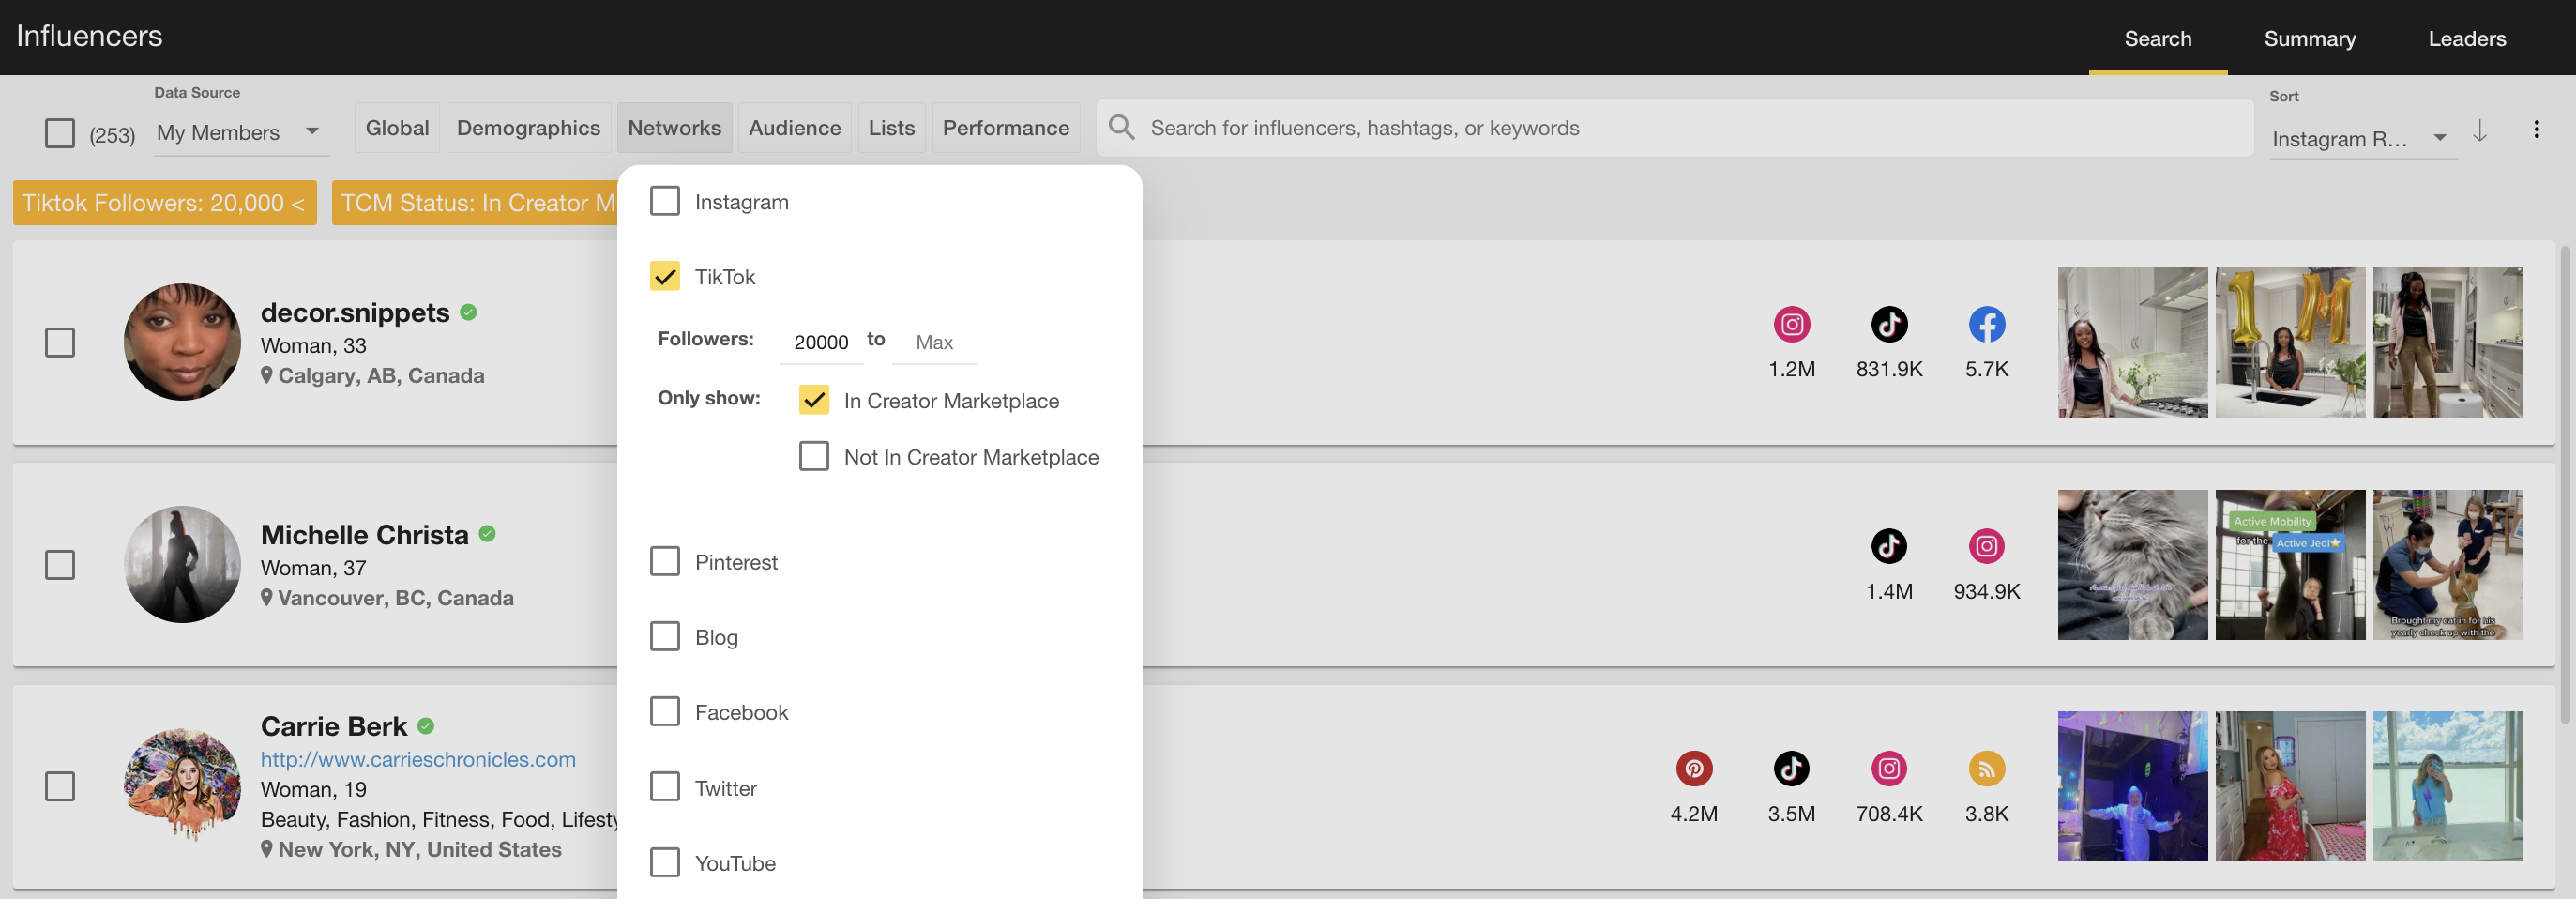Uncheck the TikTok network checkbox
The width and height of the screenshot is (2576, 899).
(664, 276)
